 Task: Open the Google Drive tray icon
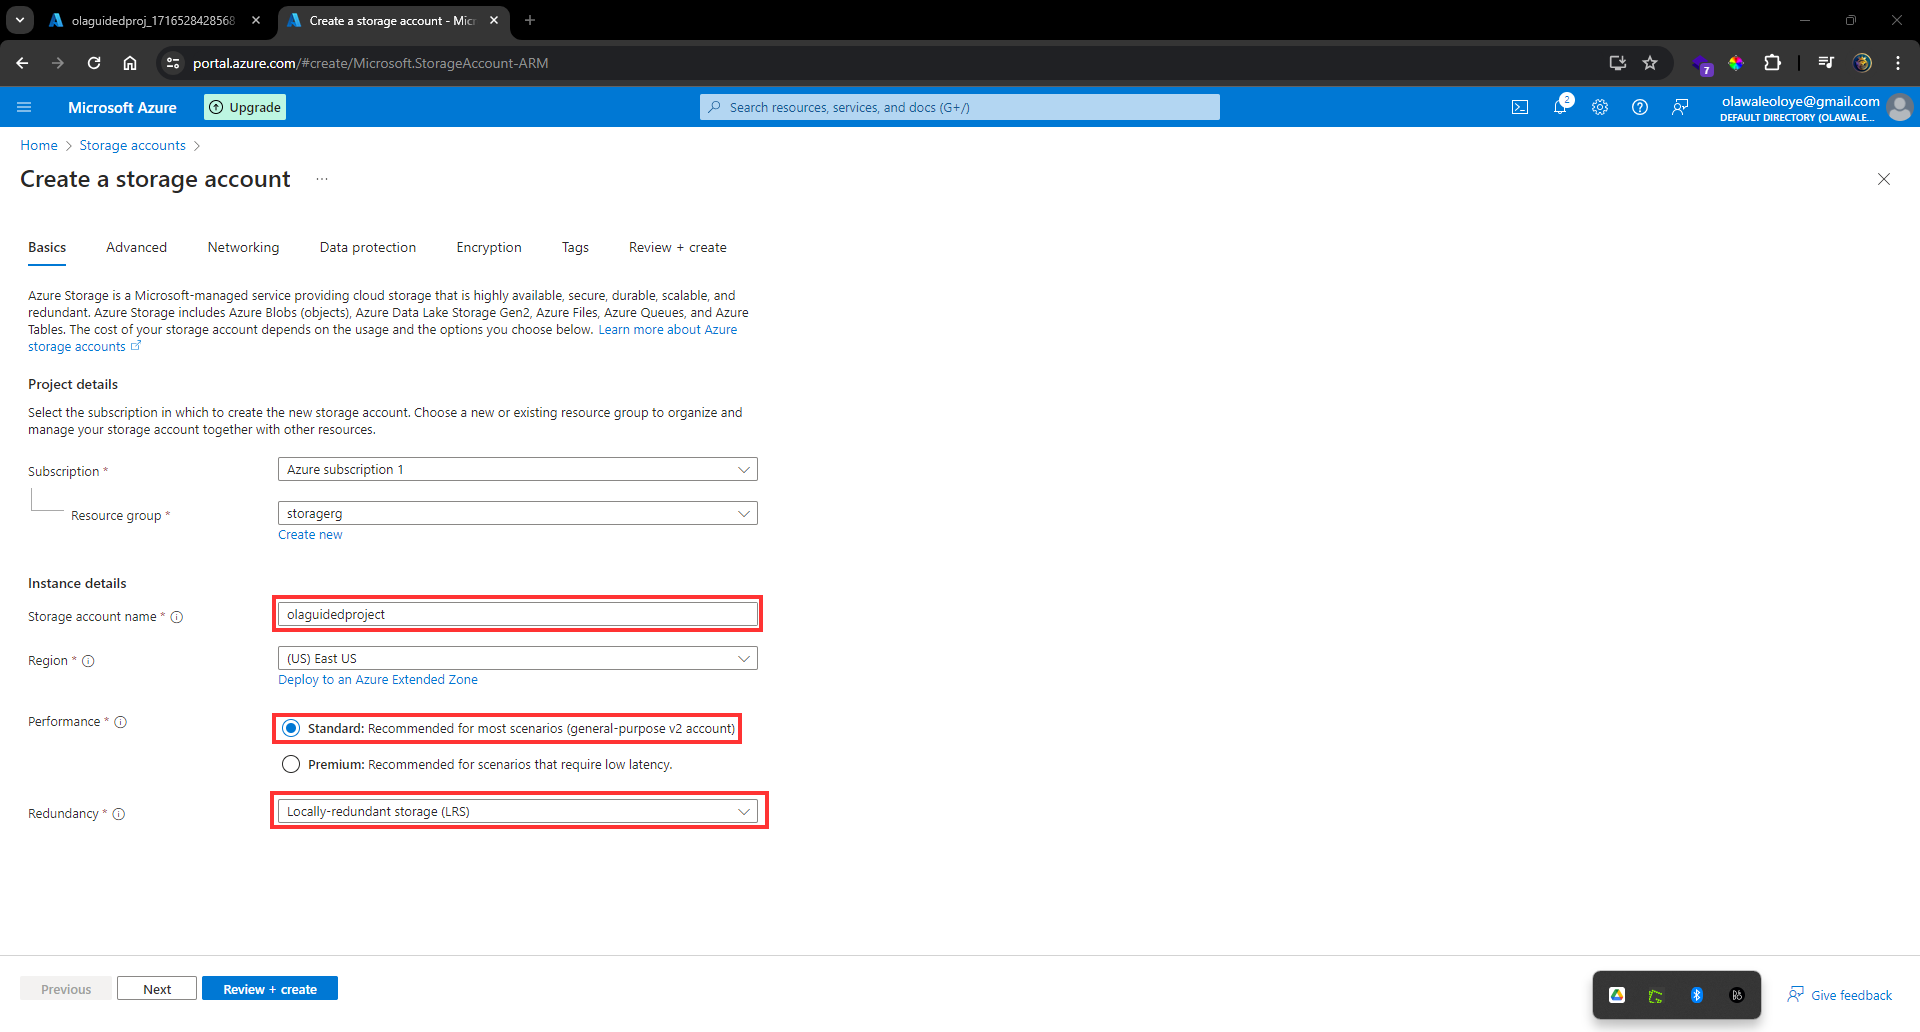coord(1617,995)
